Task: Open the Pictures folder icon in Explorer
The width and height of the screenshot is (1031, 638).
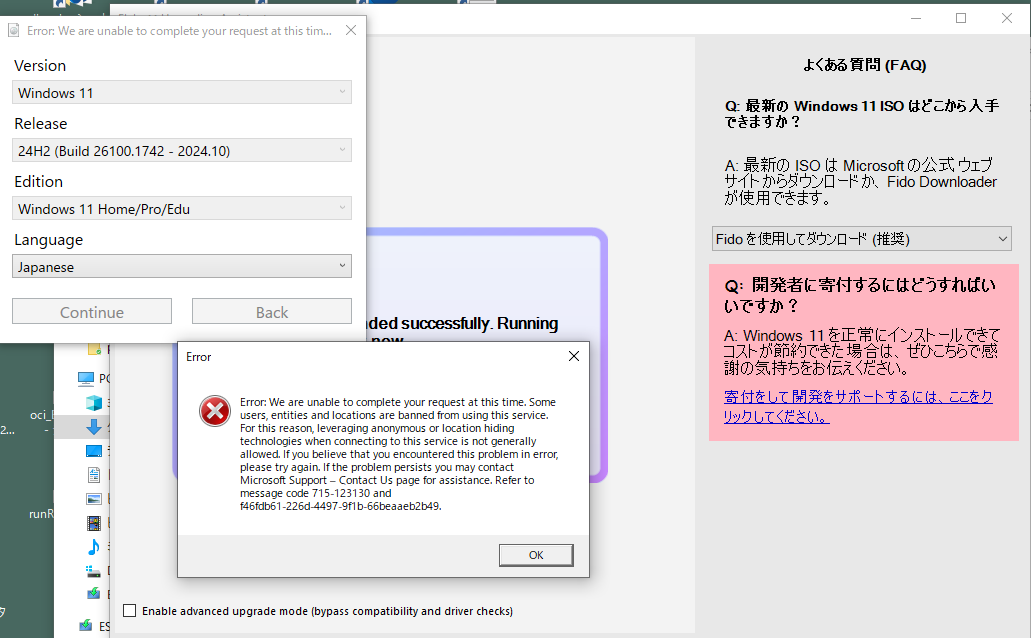Action: [94, 499]
